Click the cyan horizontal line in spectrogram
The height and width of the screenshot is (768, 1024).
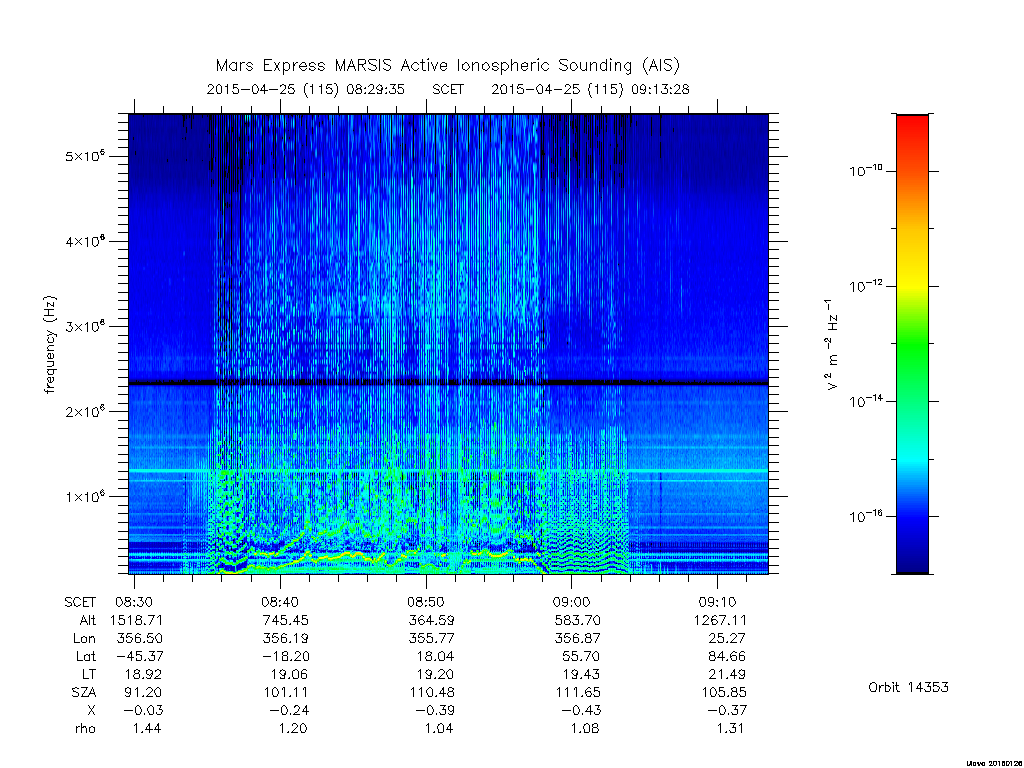[448, 471]
